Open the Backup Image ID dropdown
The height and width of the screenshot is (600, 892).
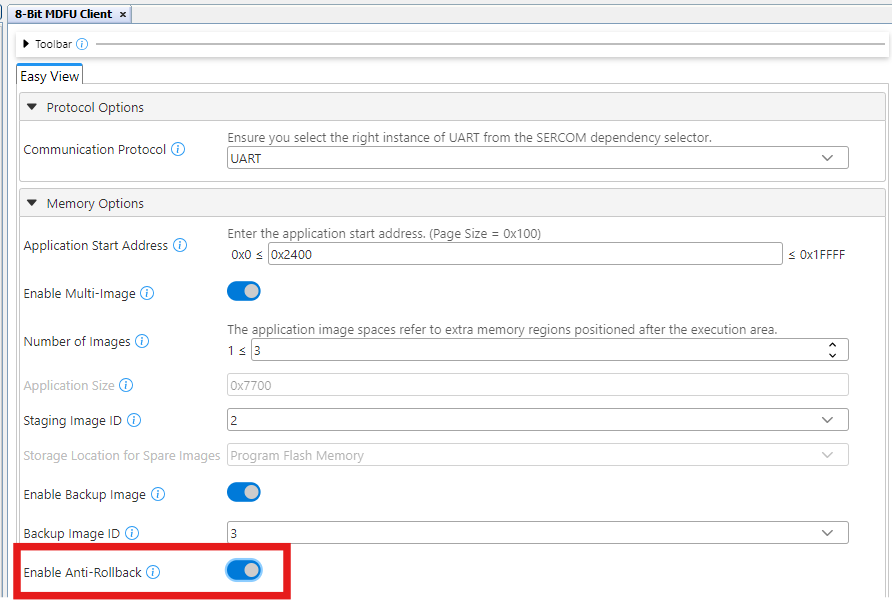(538, 533)
